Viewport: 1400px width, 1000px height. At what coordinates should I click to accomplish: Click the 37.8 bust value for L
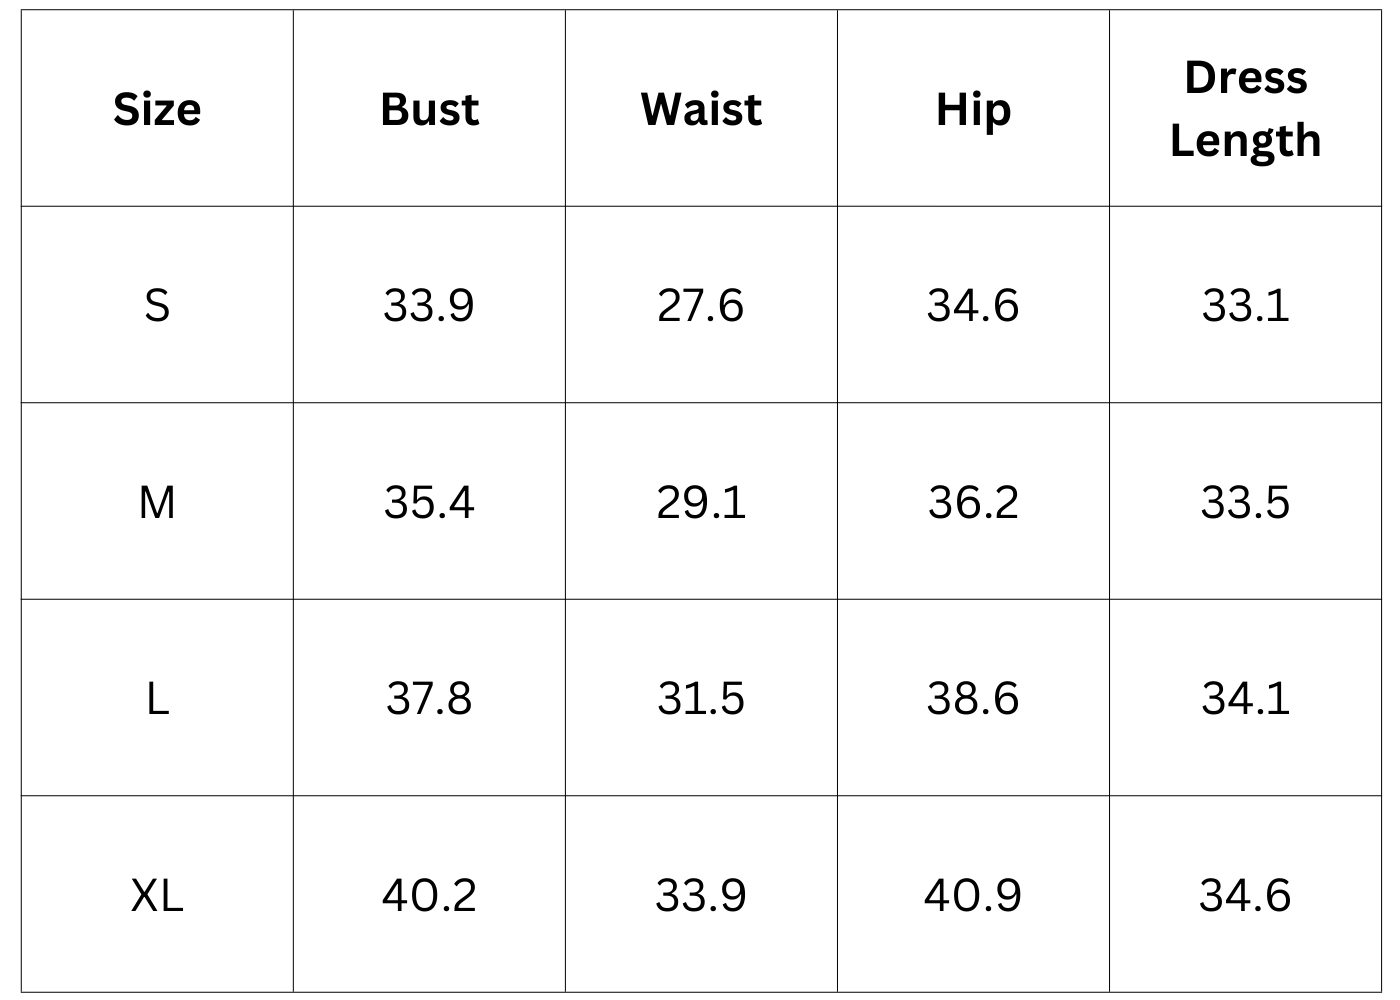(429, 698)
